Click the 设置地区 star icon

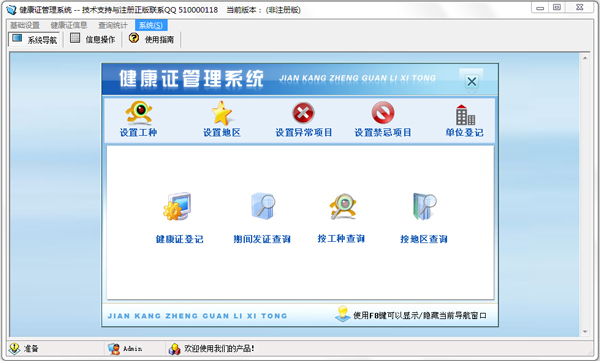coord(222,113)
